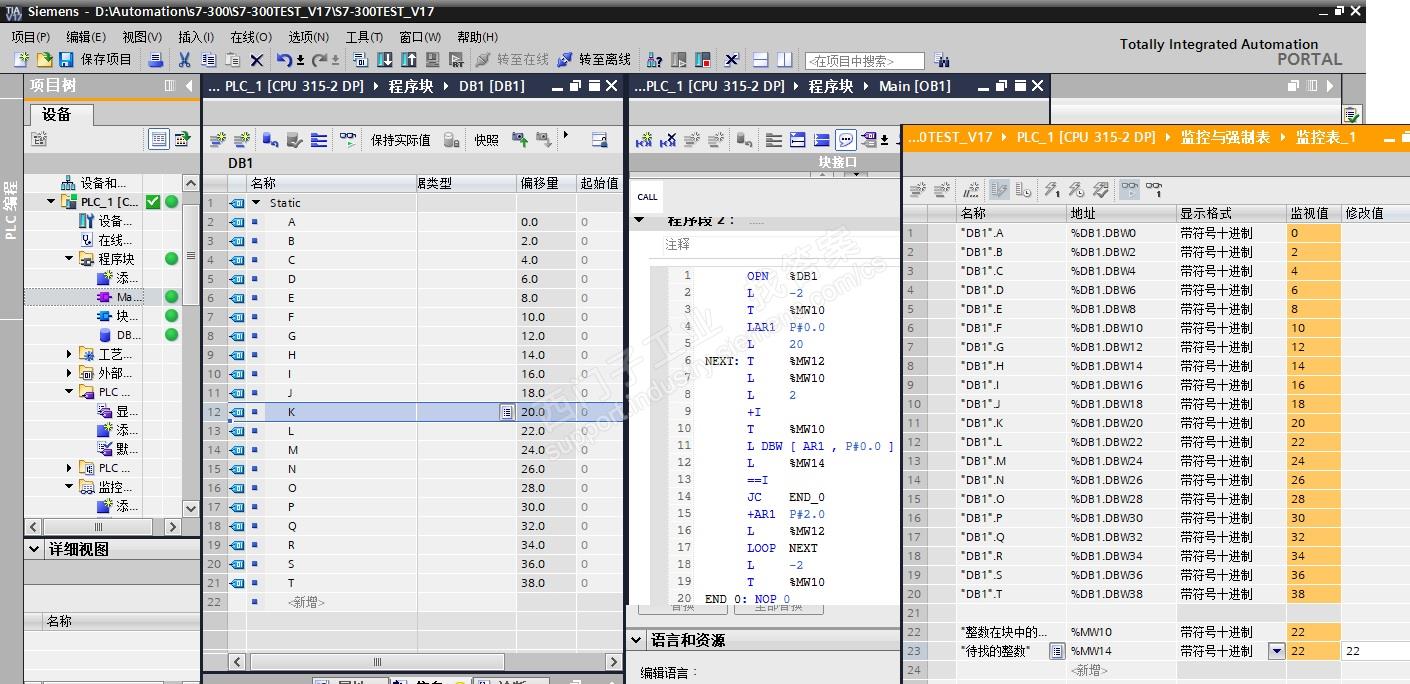
Task: Click the Cut scissors icon
Action: (x=184, y=60)
